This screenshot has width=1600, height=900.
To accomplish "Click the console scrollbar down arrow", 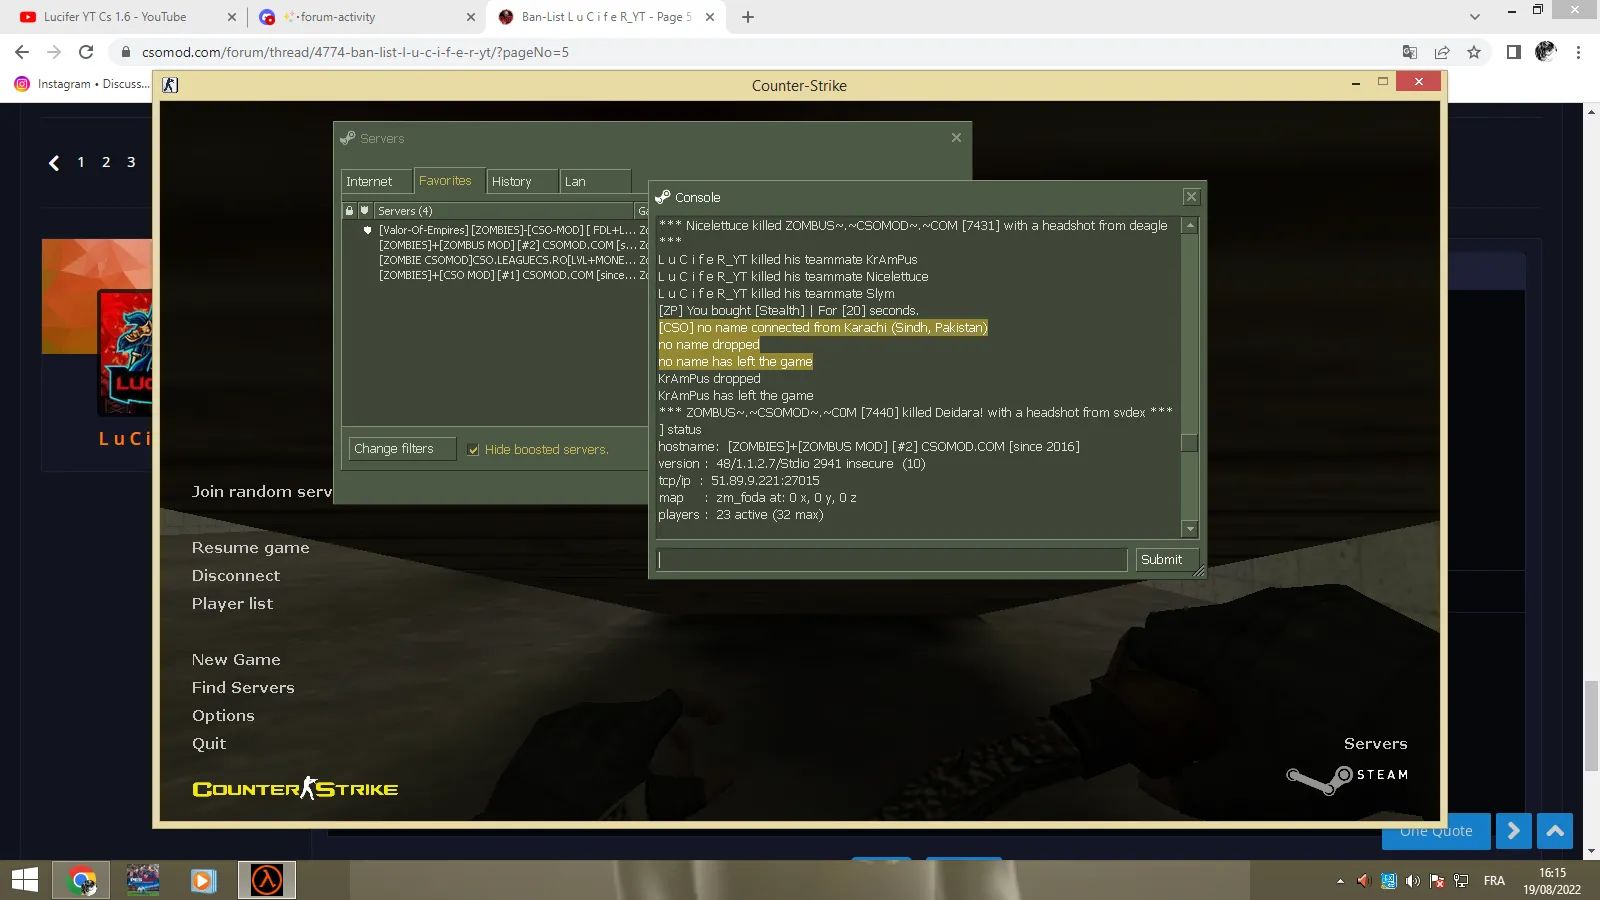I will tap(1189, 529).
